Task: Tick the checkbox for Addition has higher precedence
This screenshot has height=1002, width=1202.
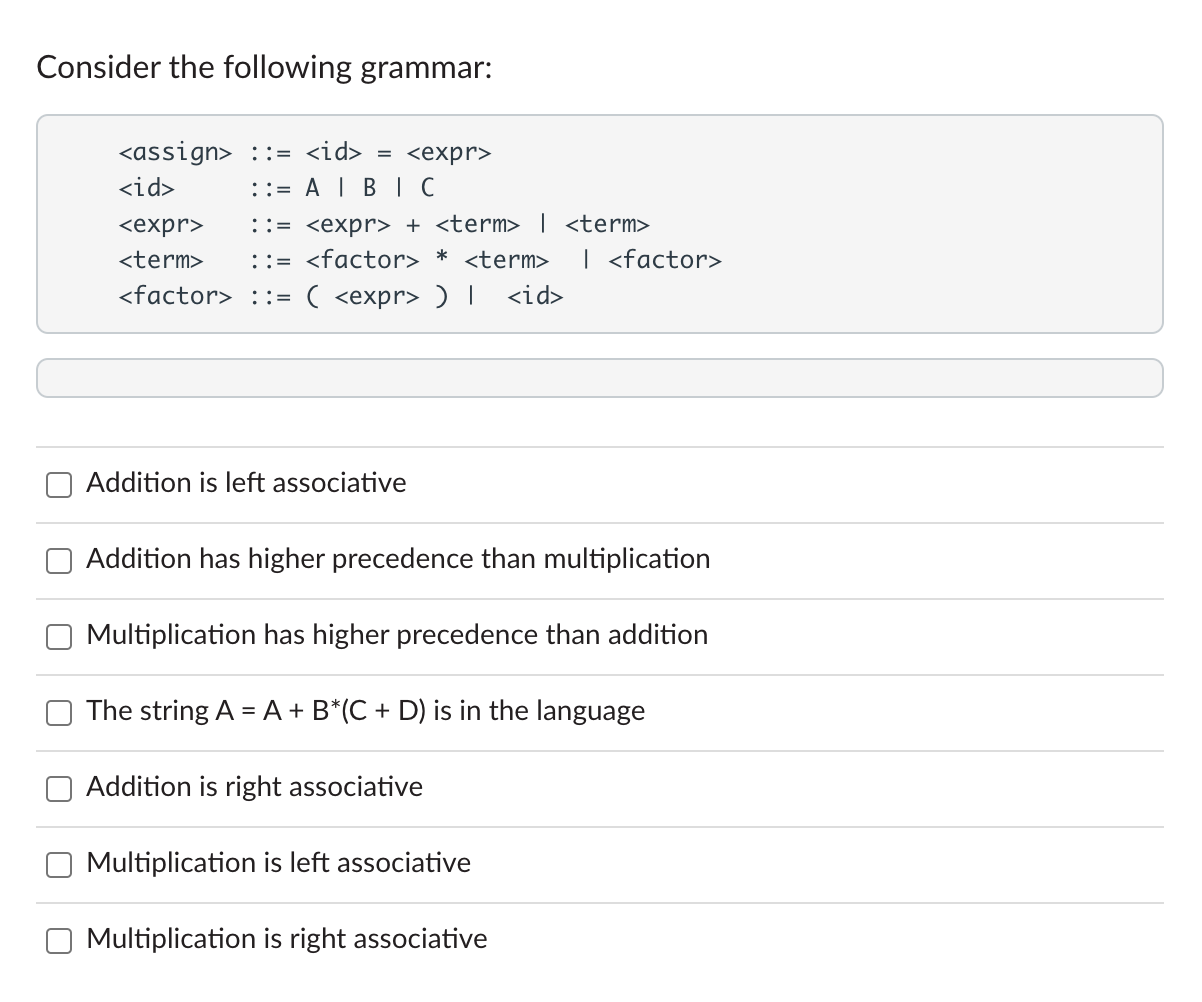Action: [x=58, y=560]
